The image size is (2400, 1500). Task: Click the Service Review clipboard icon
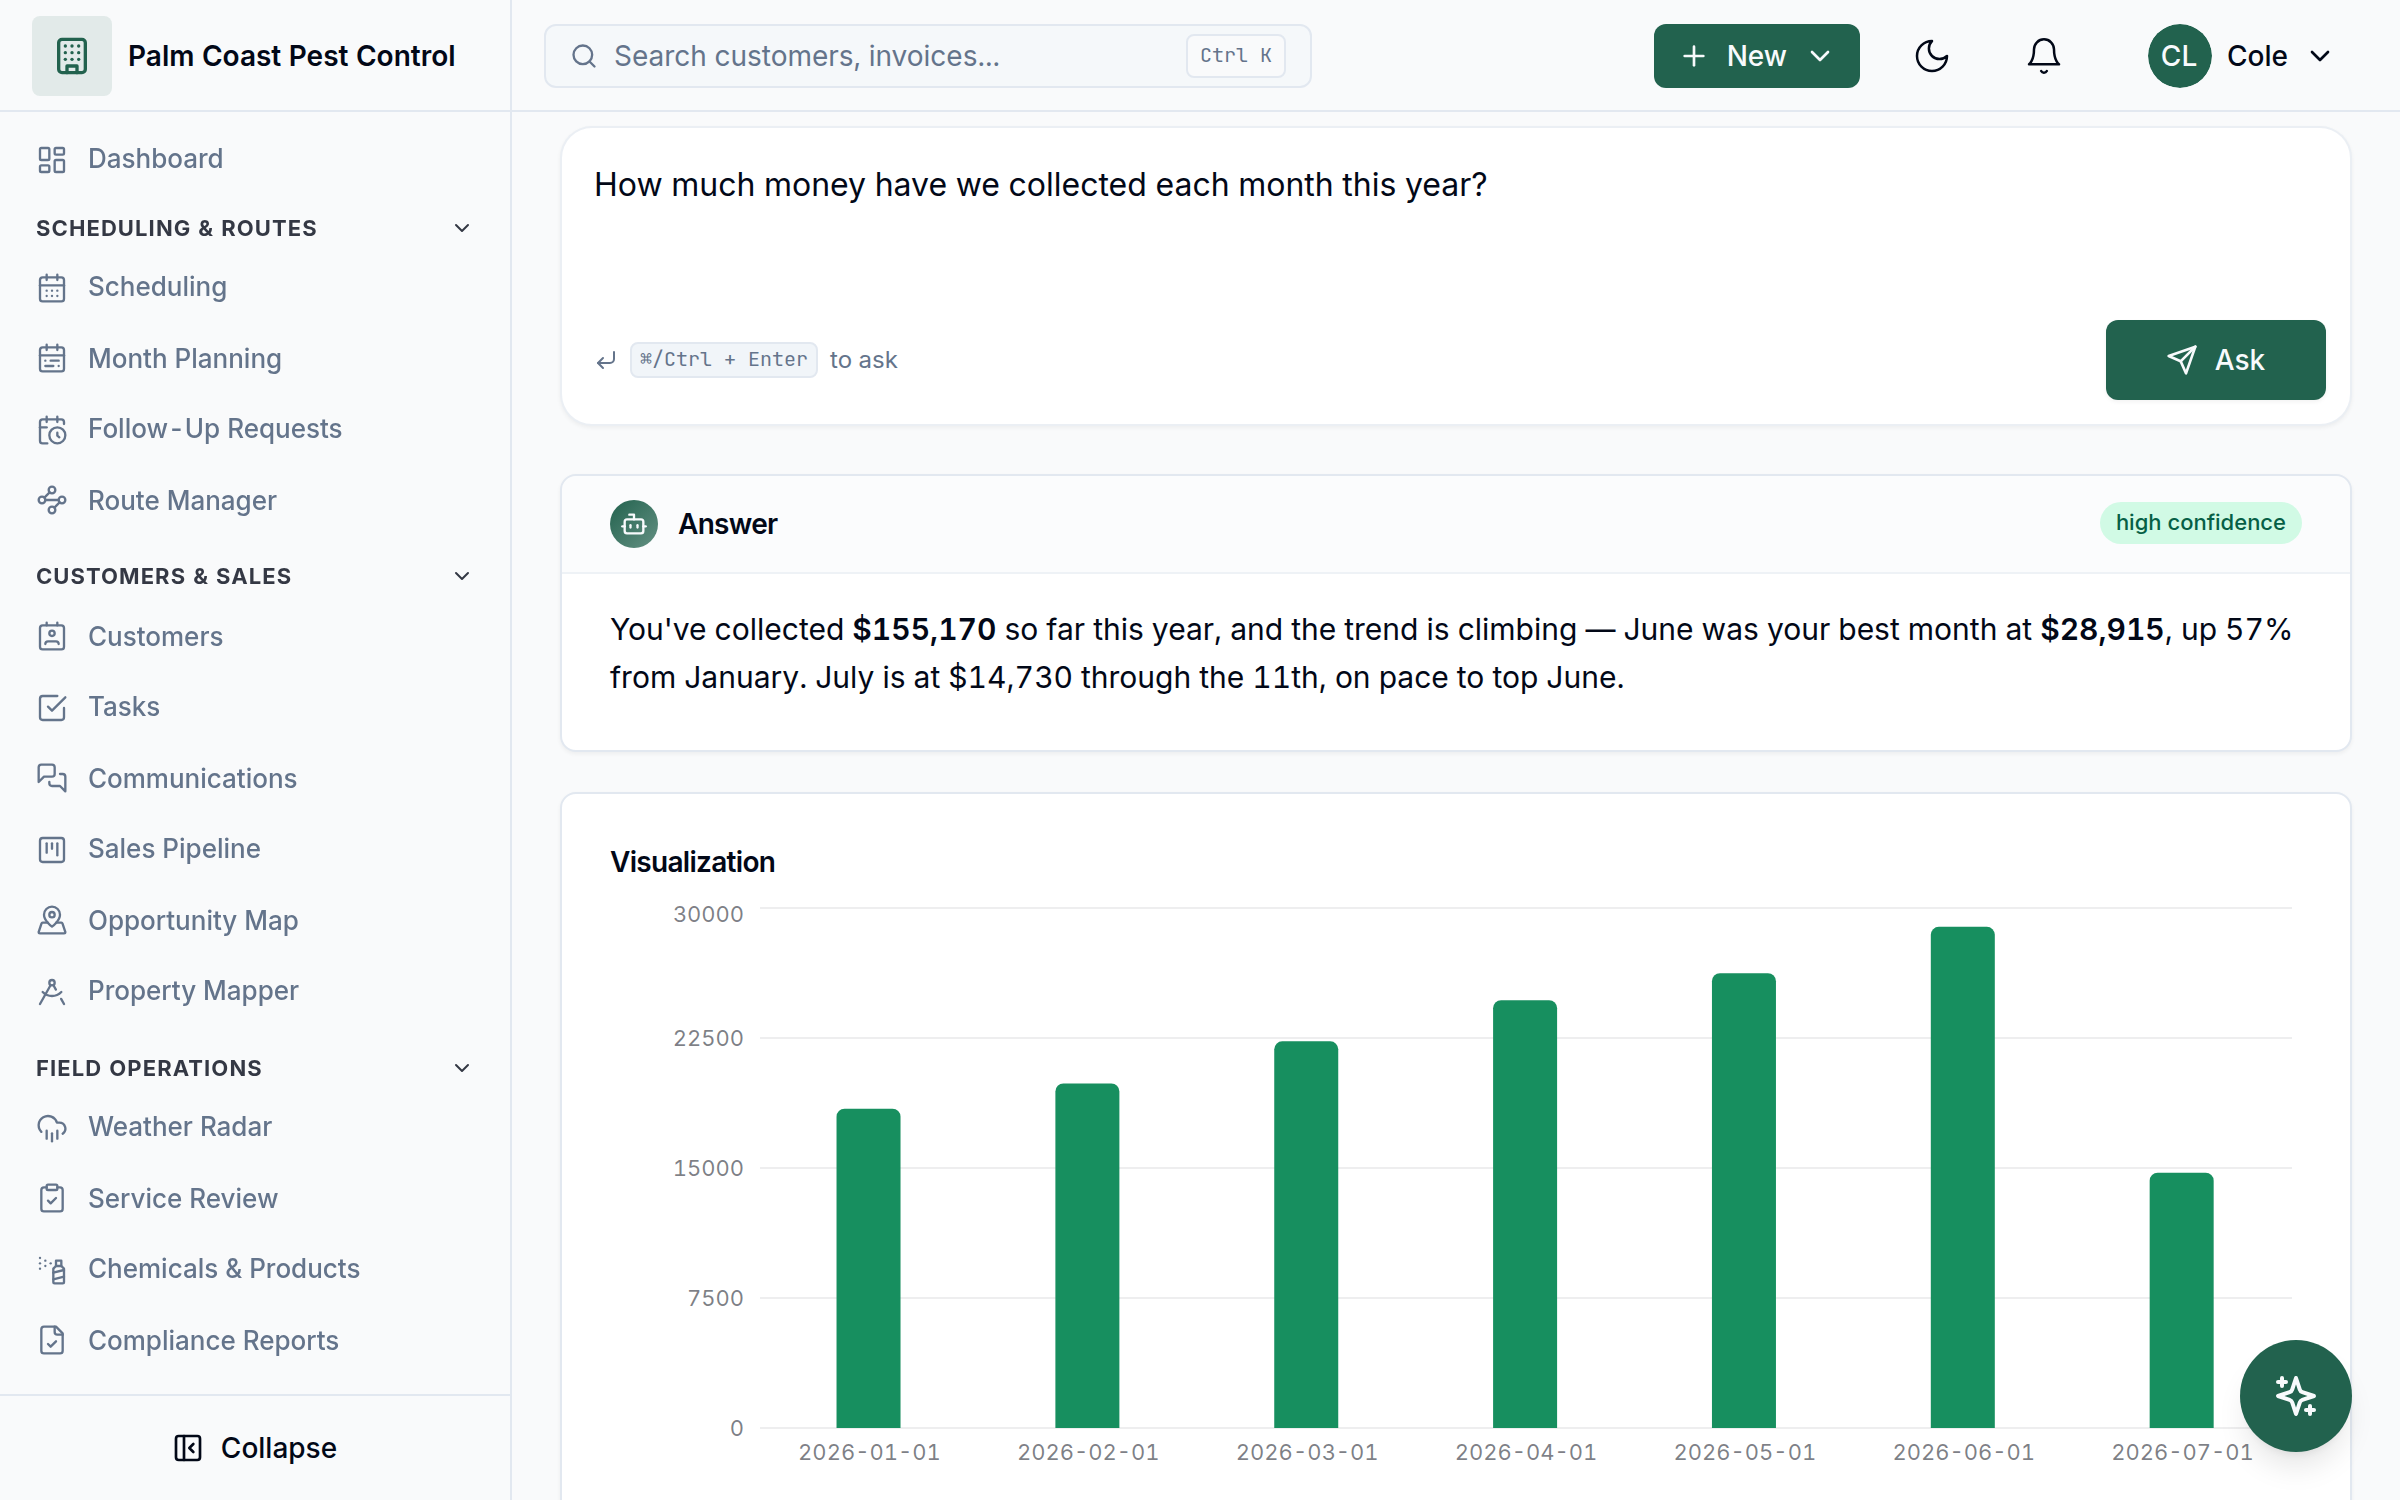point(52,1198)
